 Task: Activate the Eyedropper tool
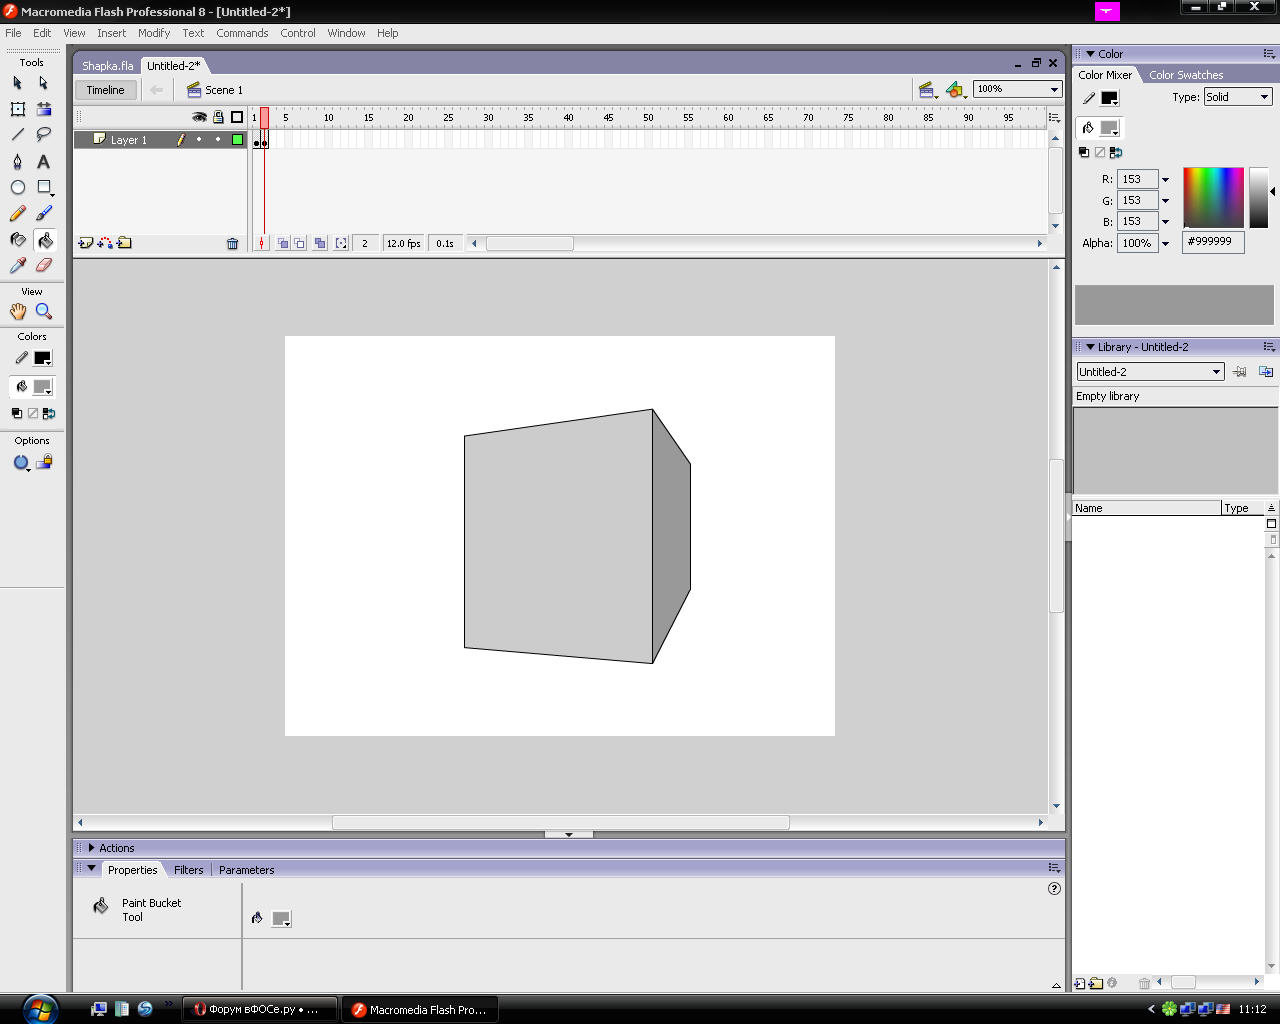[18, 265]
